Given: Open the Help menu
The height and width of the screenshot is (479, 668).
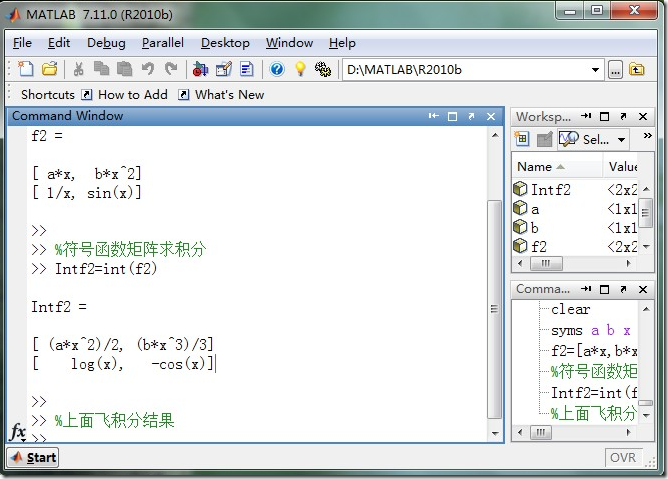Looking at the screenshot, I should point(342,43).
